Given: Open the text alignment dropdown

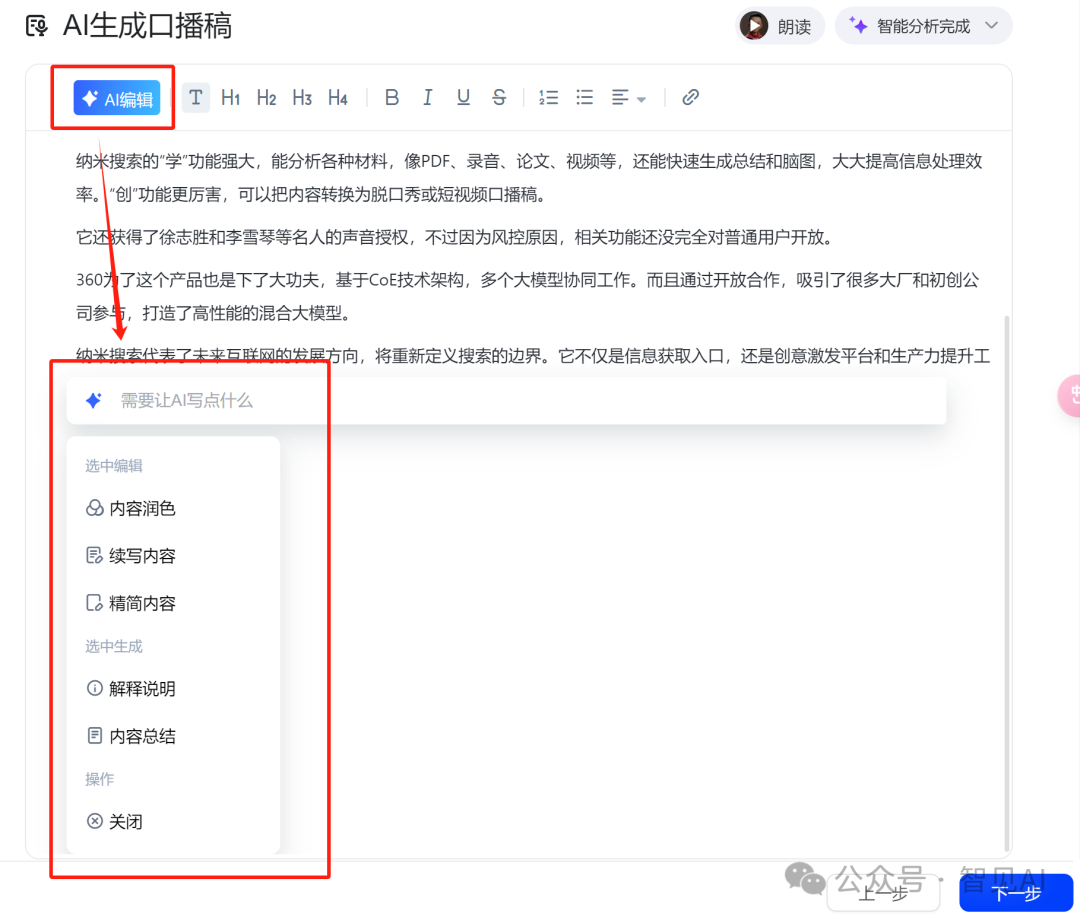Looking at the screenshot, I should coord(629,98).
